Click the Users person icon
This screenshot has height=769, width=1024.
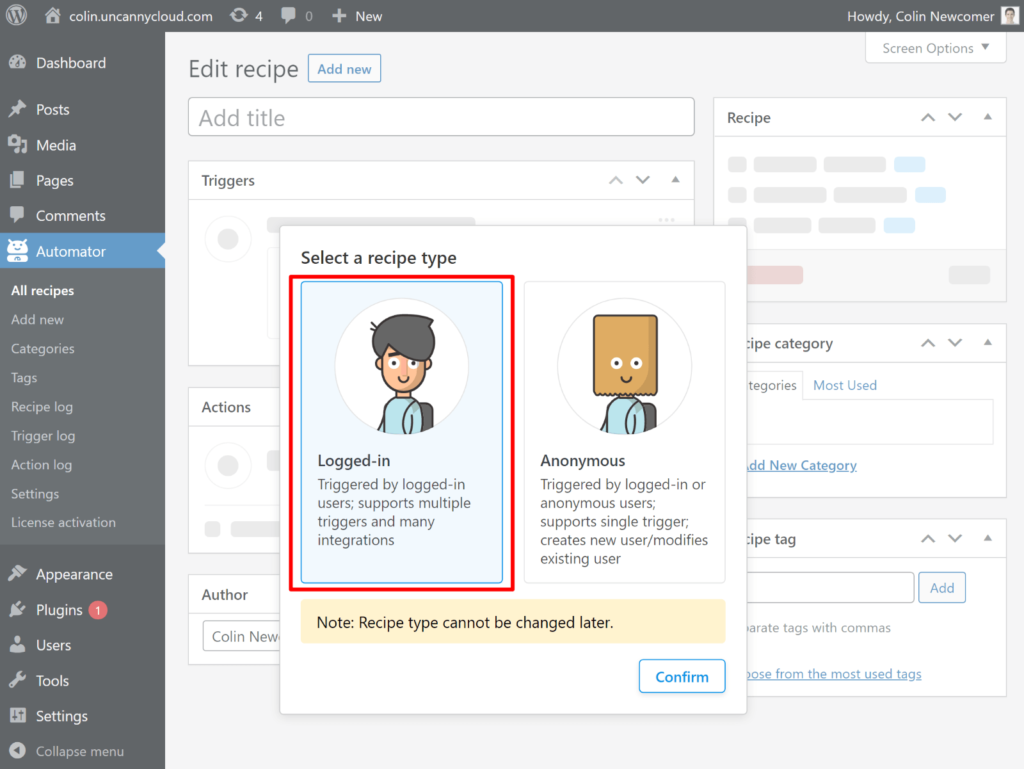18,645
